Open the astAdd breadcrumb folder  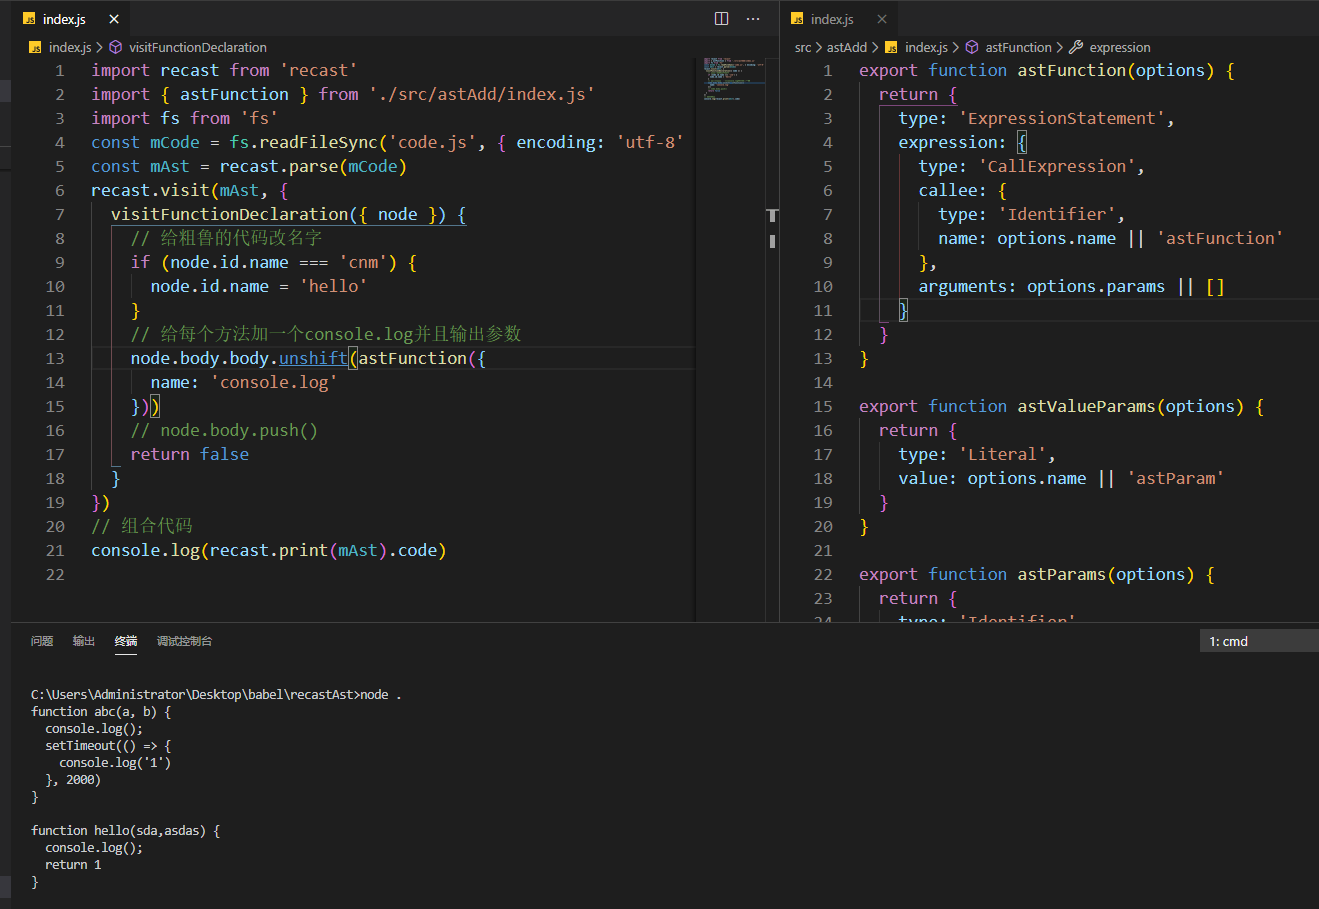click(847, 47)
